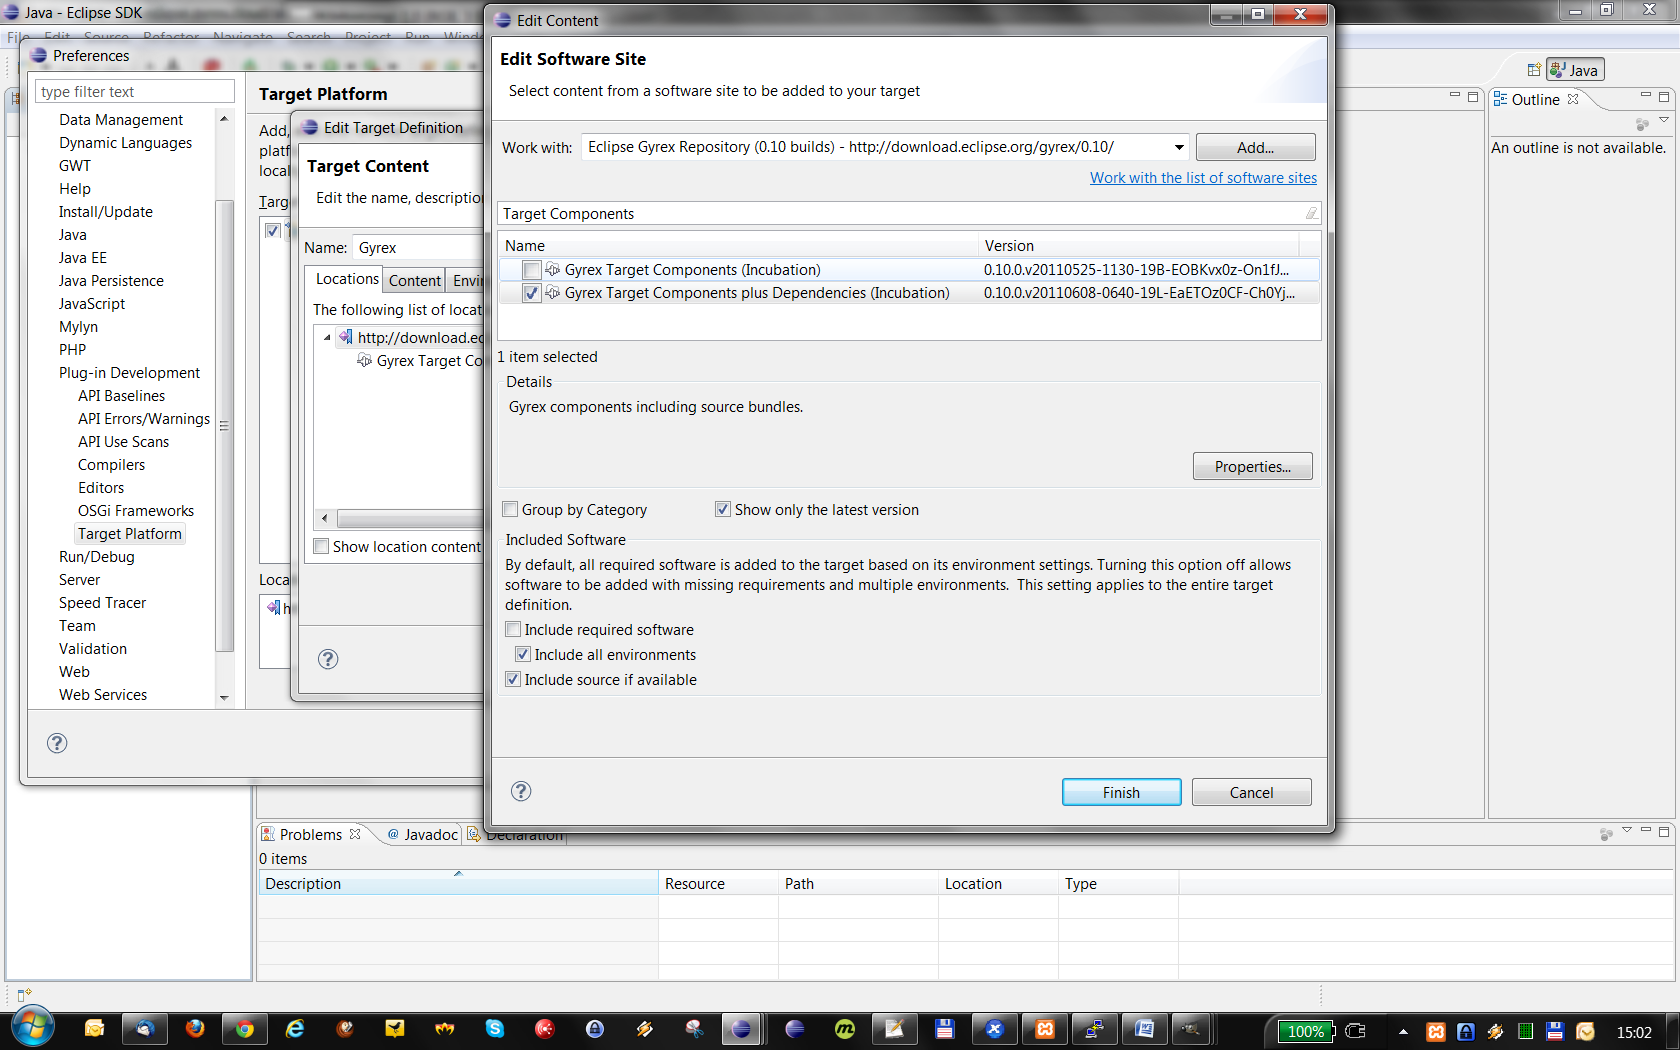
Task: Click the Add... software site button
Action: pyautogui.click(x=1255, y=147)
